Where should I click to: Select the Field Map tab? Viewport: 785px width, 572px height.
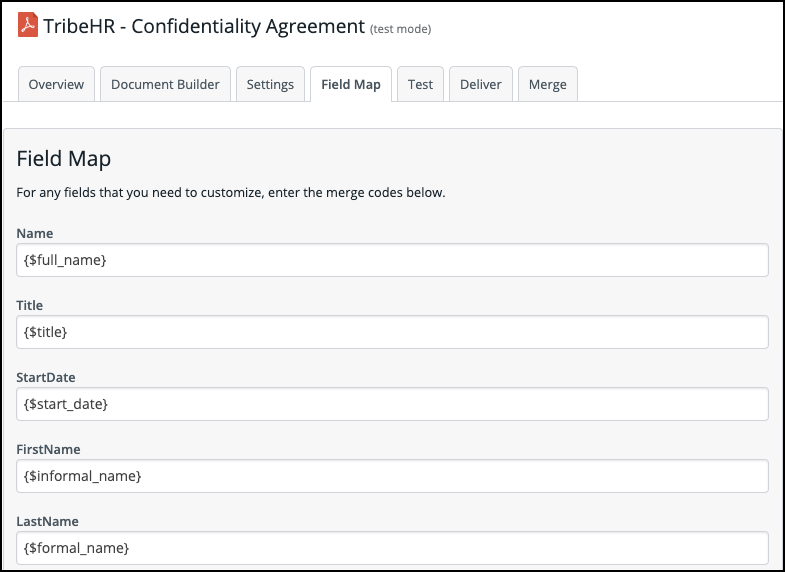coord(351,84)
